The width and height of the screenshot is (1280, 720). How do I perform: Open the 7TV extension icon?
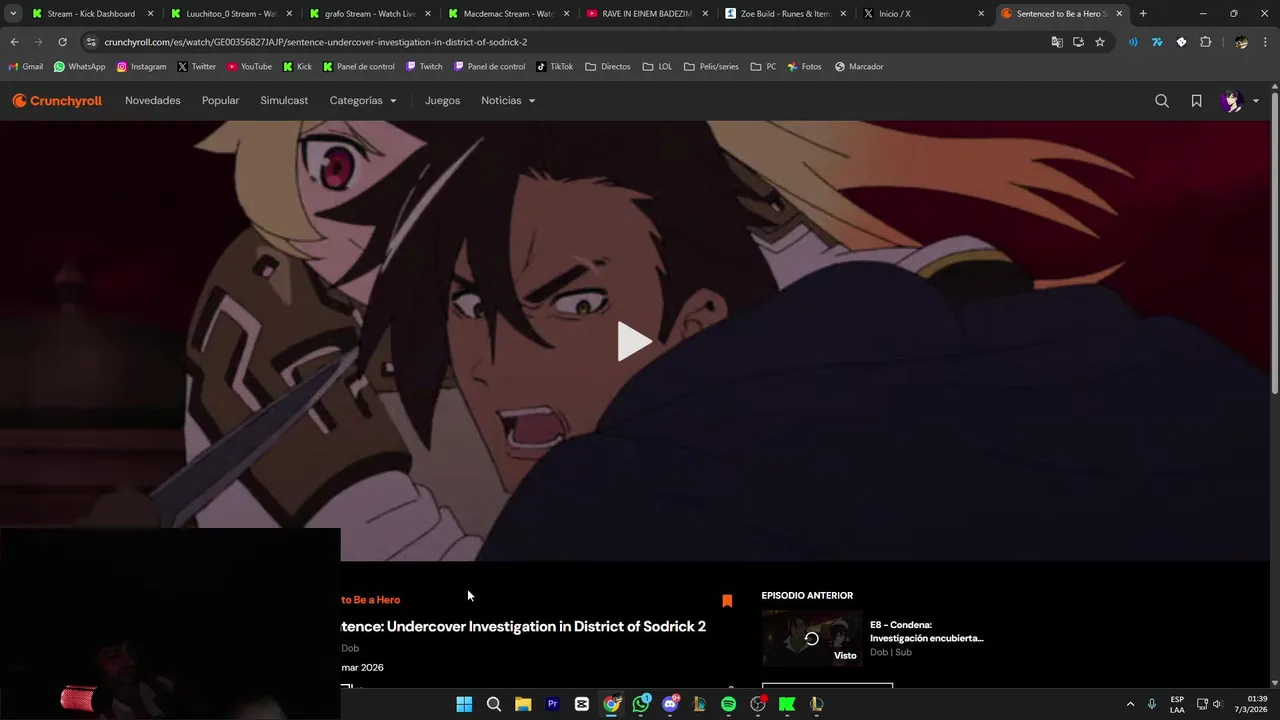point(1157,42)
